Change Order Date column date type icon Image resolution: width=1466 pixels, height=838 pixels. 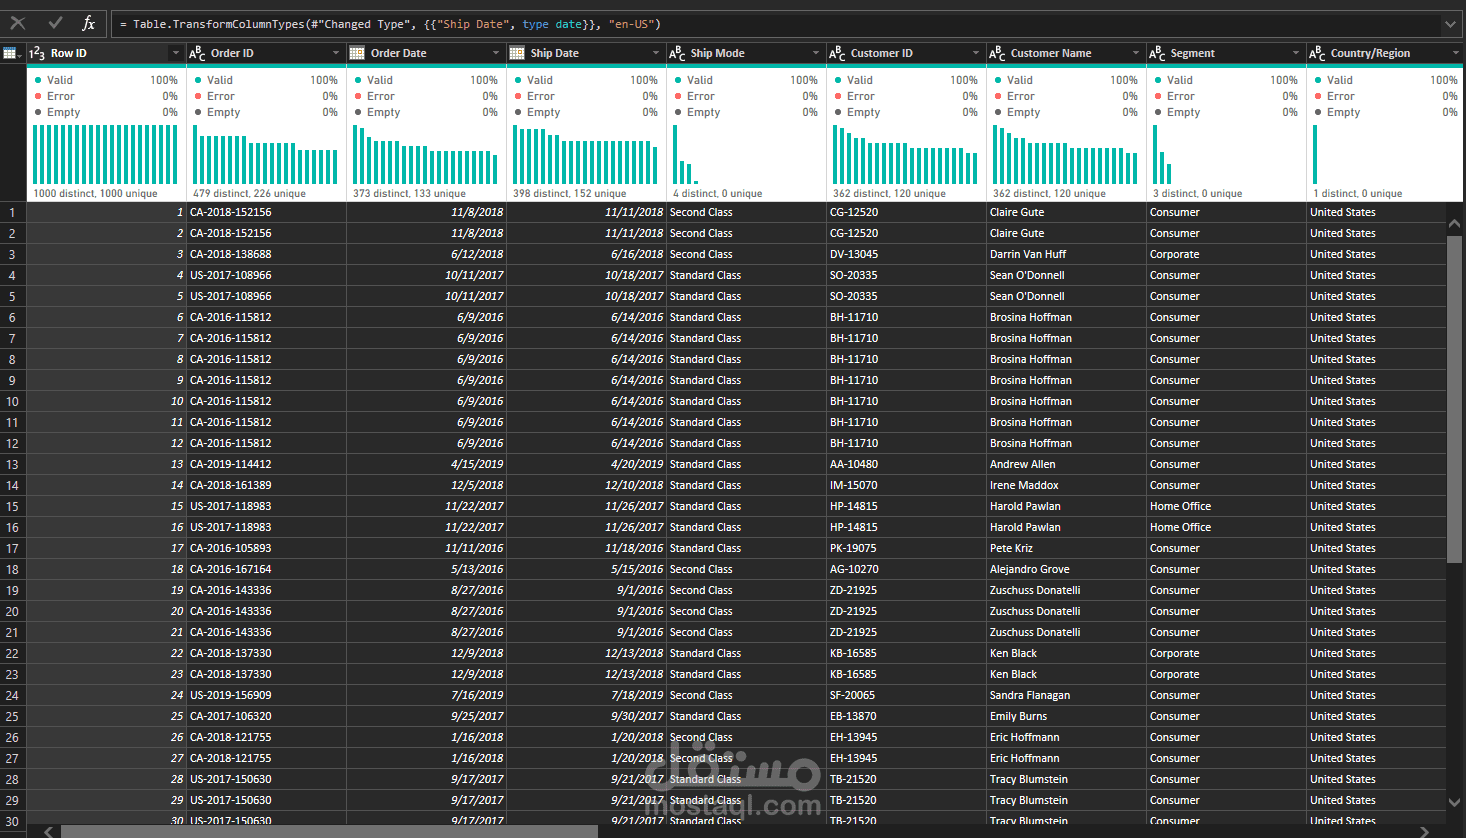(357, 53)
